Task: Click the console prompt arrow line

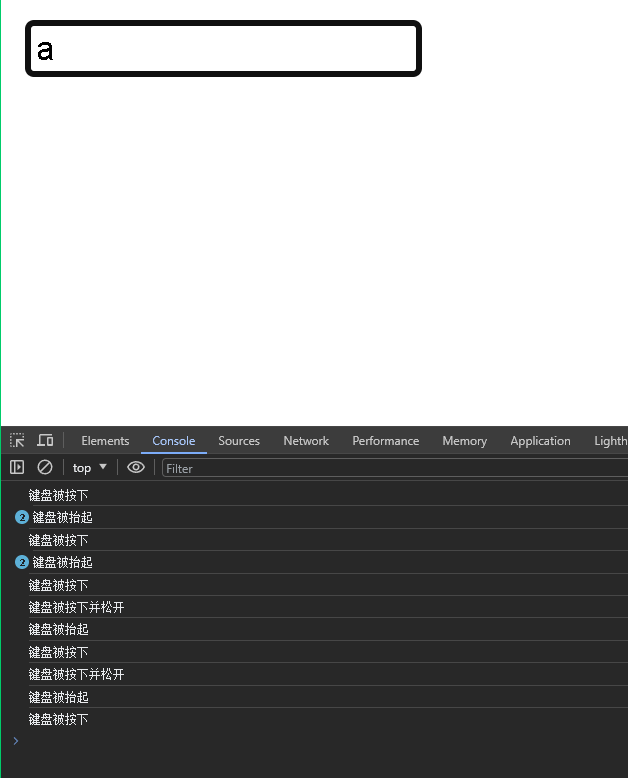Action: pos(314,741)
